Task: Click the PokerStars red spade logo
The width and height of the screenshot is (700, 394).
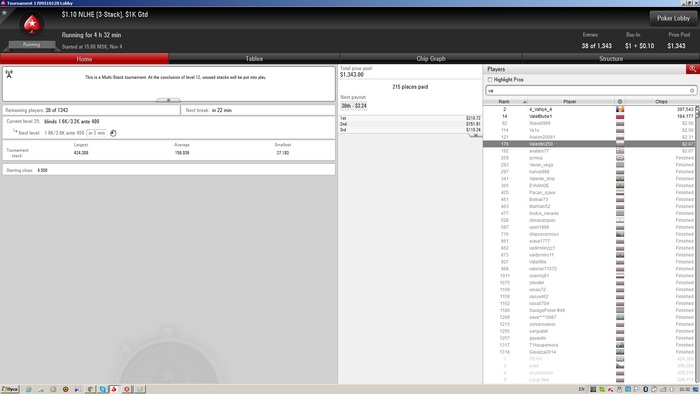Action: 32,24
